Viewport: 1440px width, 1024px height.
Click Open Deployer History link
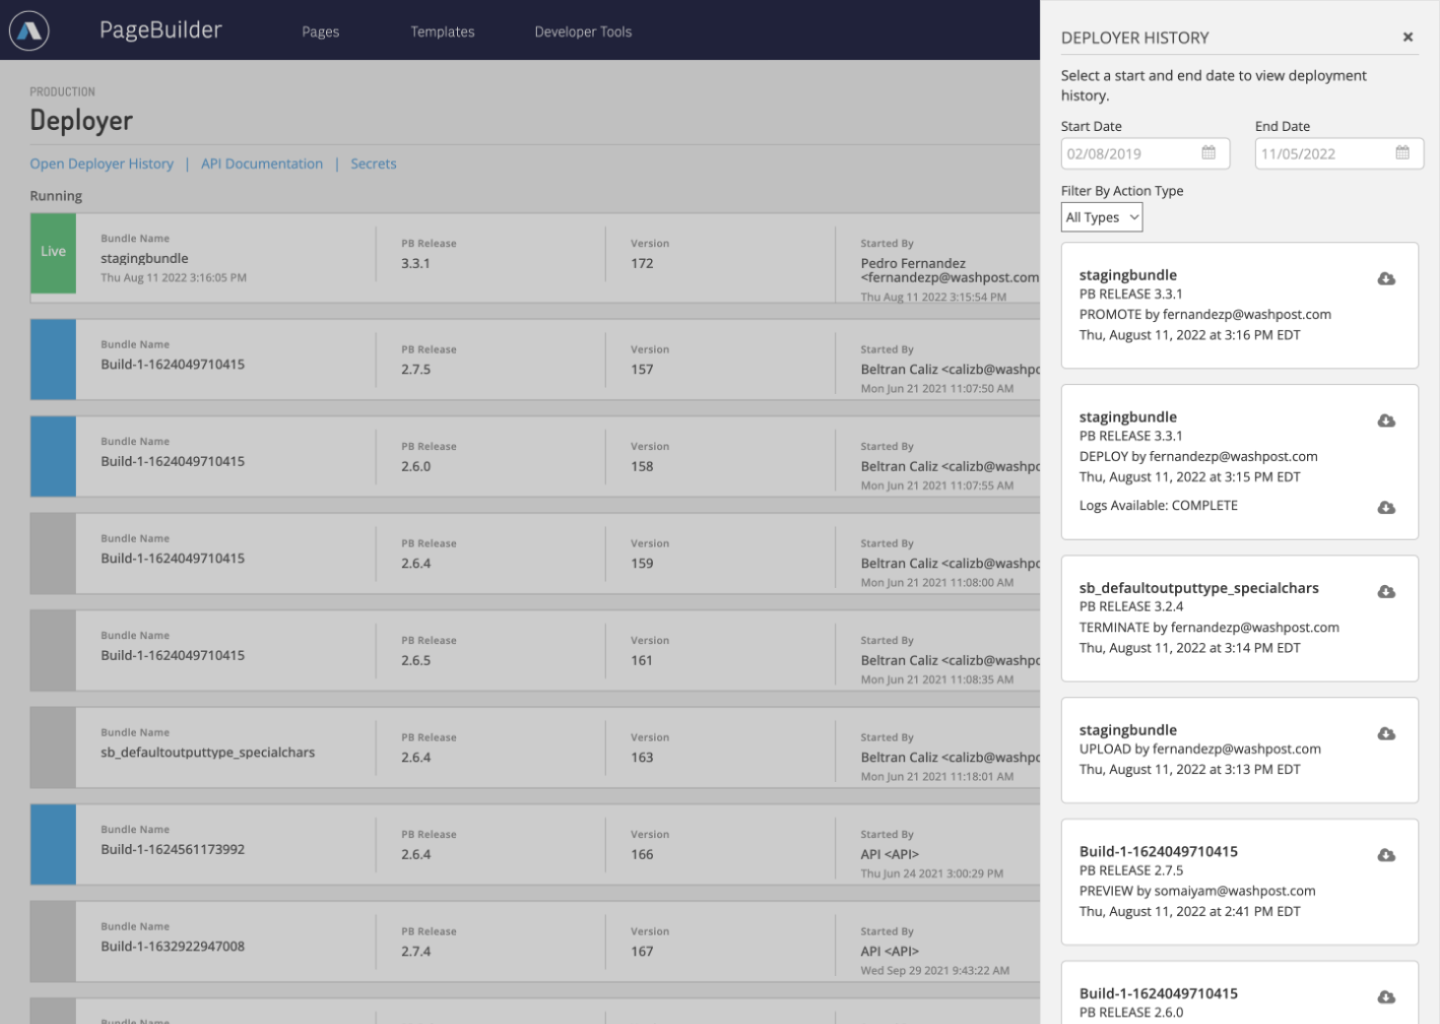(x=101, y=164)
